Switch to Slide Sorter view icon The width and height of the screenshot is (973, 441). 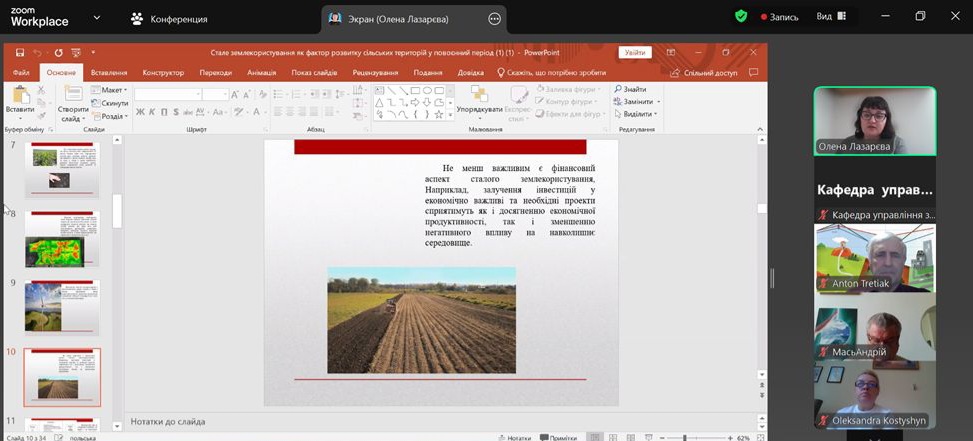[x=613, y=437]
